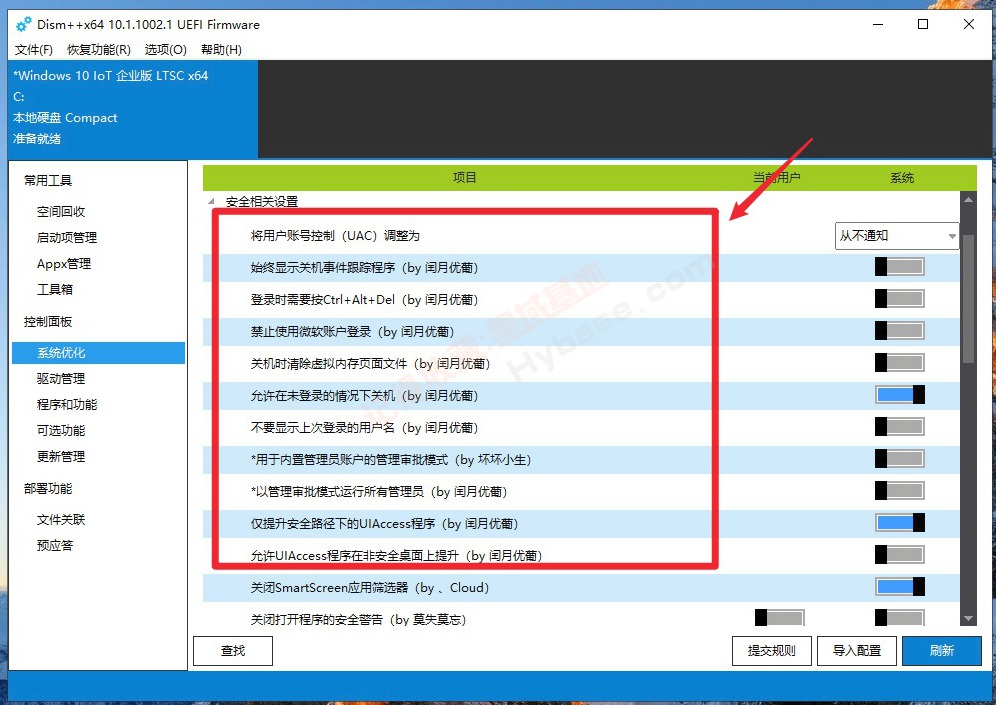
Task: Open the 选项(O) menu
Action: pos(166,50)
